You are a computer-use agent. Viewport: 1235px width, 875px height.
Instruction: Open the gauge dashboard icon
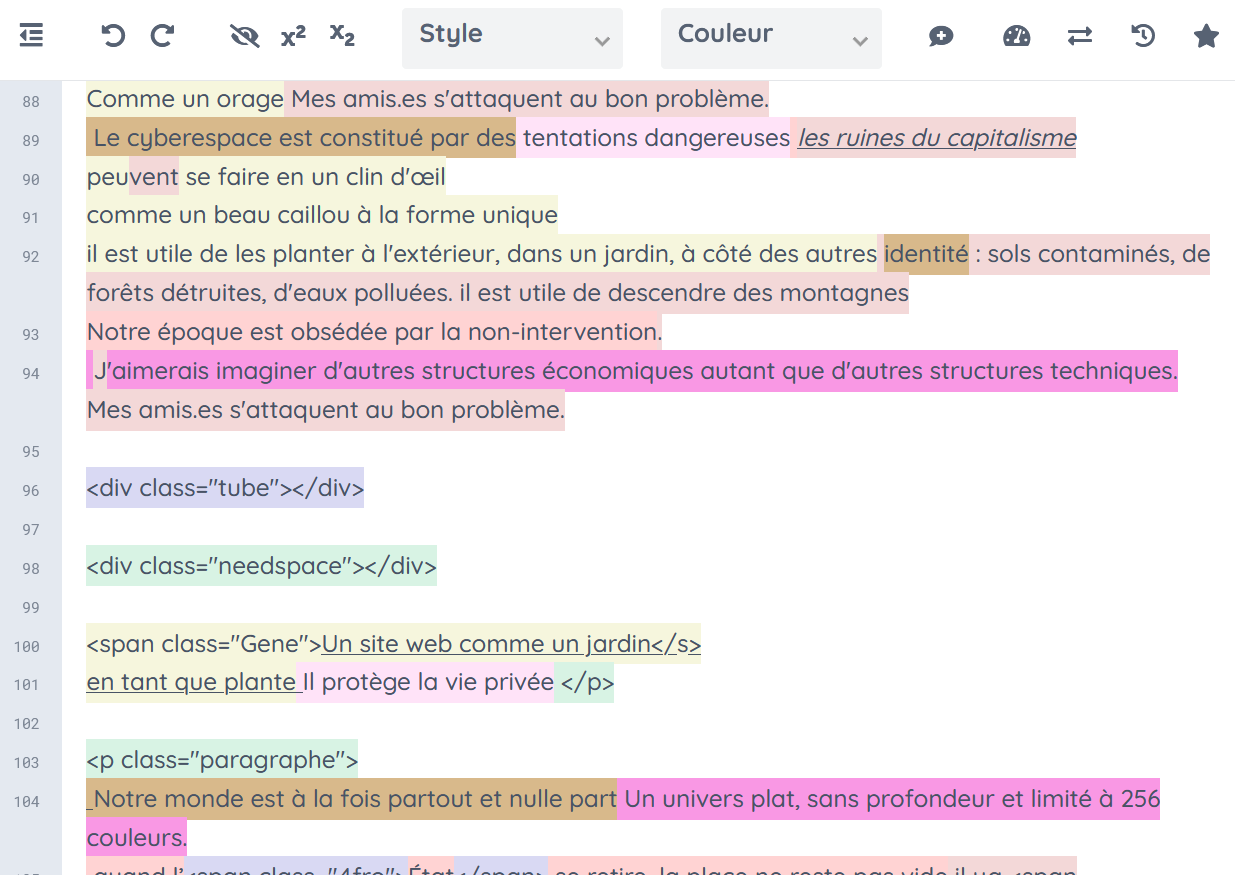click(1016, 36)
